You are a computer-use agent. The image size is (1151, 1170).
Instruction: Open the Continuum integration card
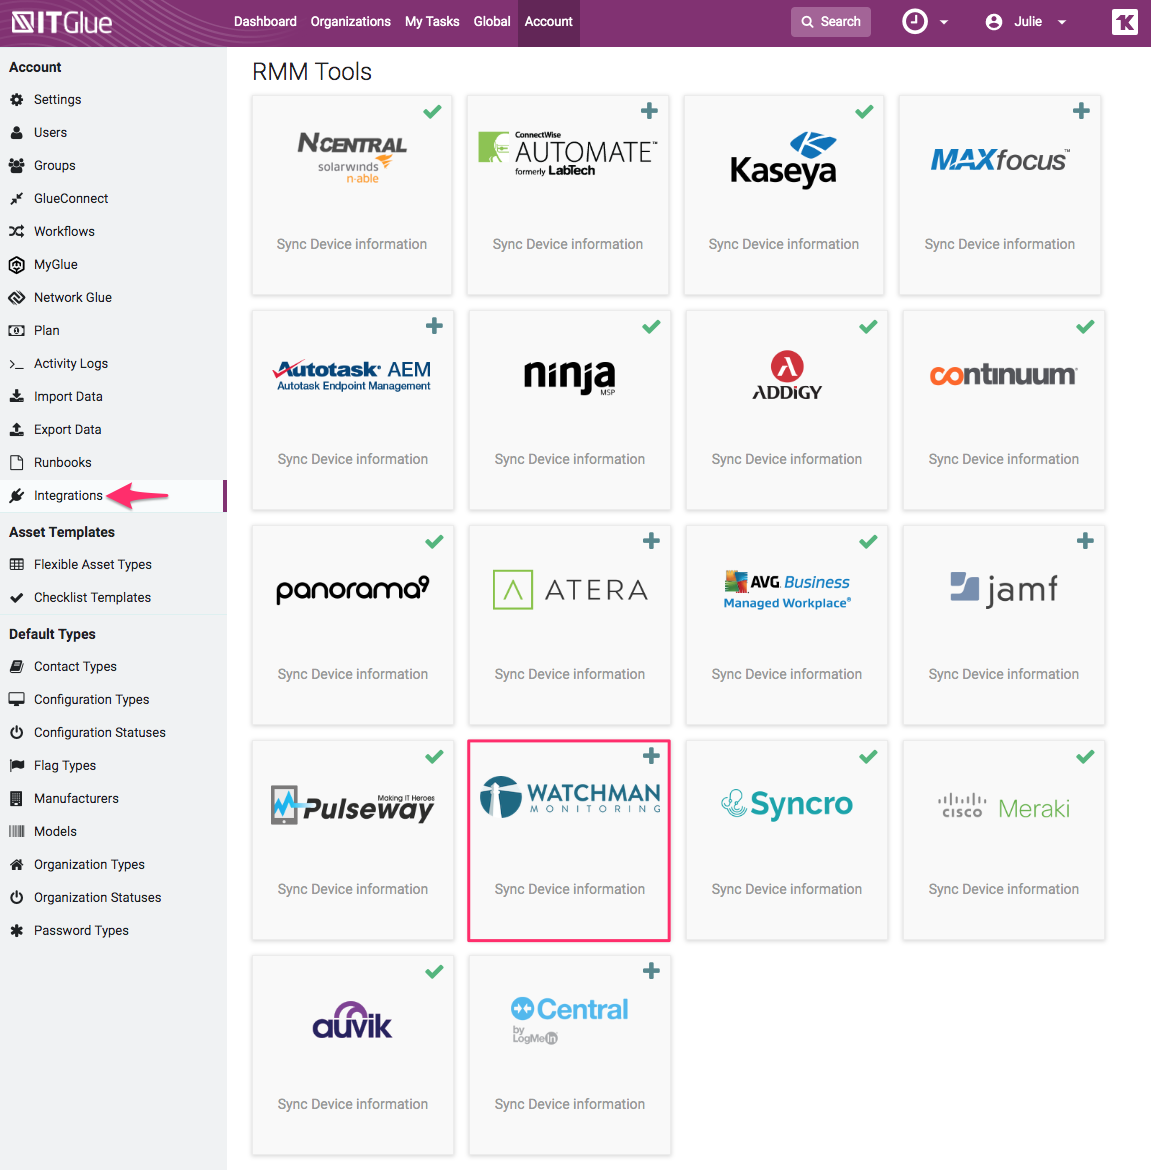(1003, 410)
